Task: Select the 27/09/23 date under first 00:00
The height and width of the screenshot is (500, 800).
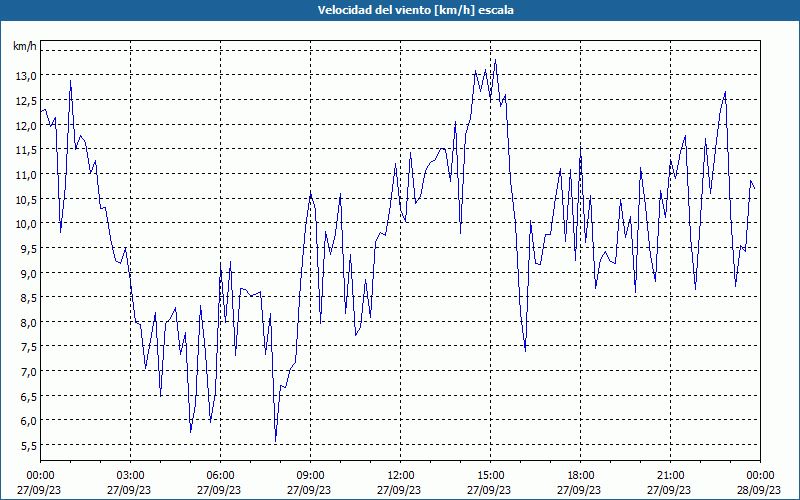Action: pyautogui.click(x=39, y=490)
